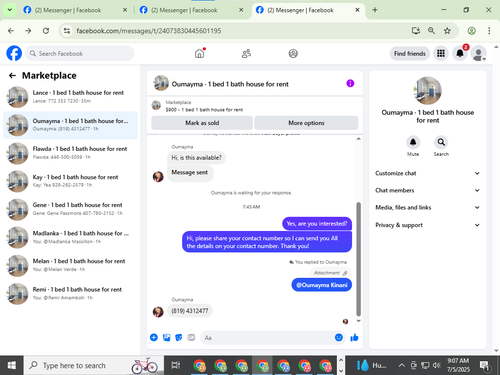500x375 pixels.
Task: Click the listing photo in right info panel
Action: coord(427,91)
